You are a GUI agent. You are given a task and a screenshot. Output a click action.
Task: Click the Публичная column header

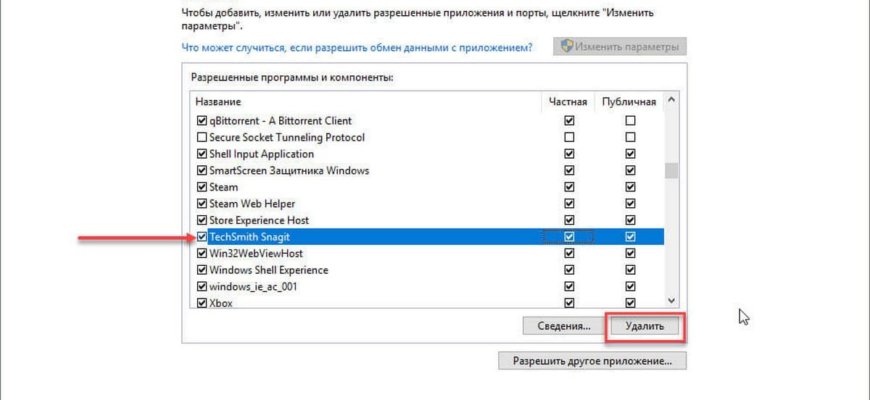pyautogui.click(x=630, y=102)
